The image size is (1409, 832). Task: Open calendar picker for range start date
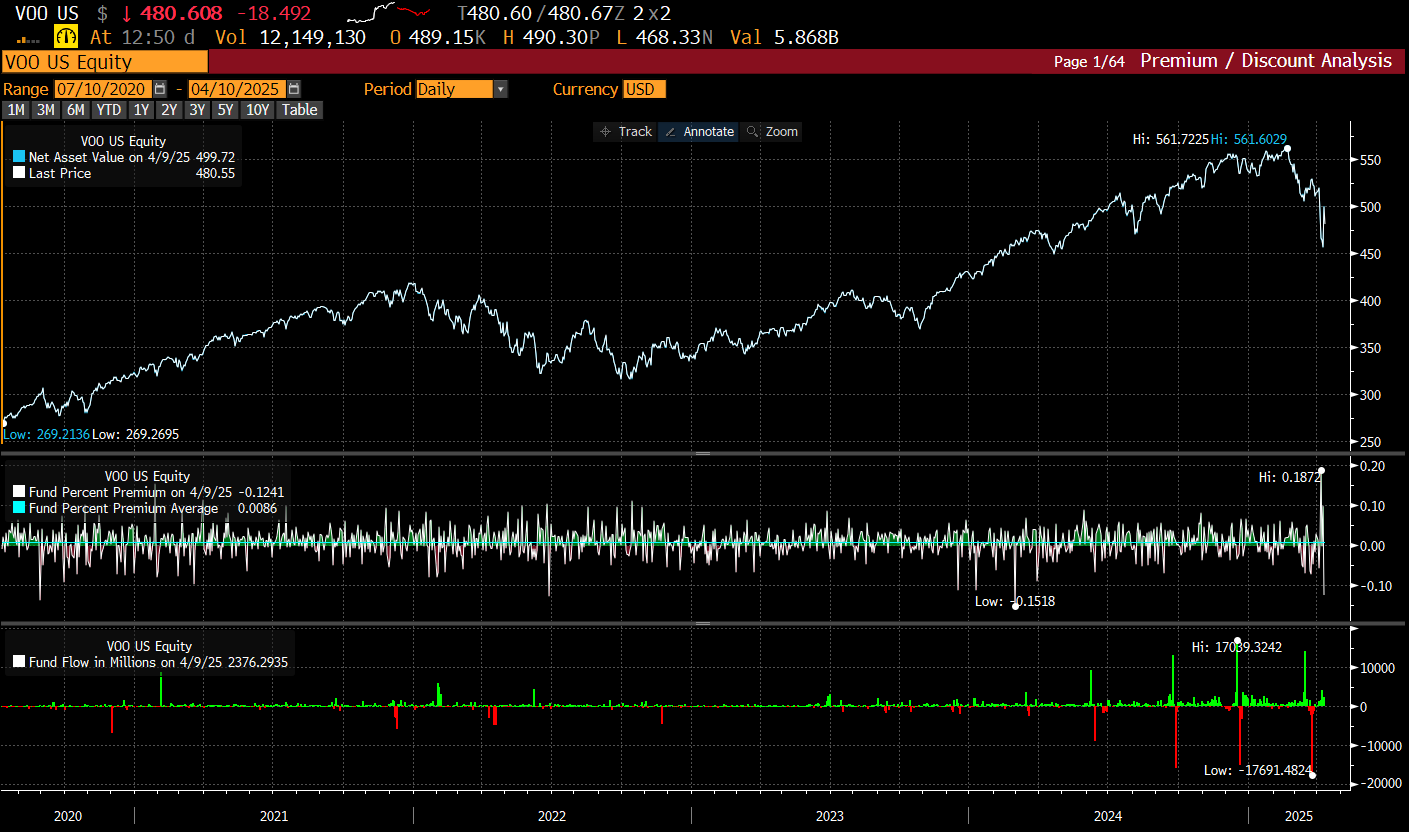click(160, 89)
